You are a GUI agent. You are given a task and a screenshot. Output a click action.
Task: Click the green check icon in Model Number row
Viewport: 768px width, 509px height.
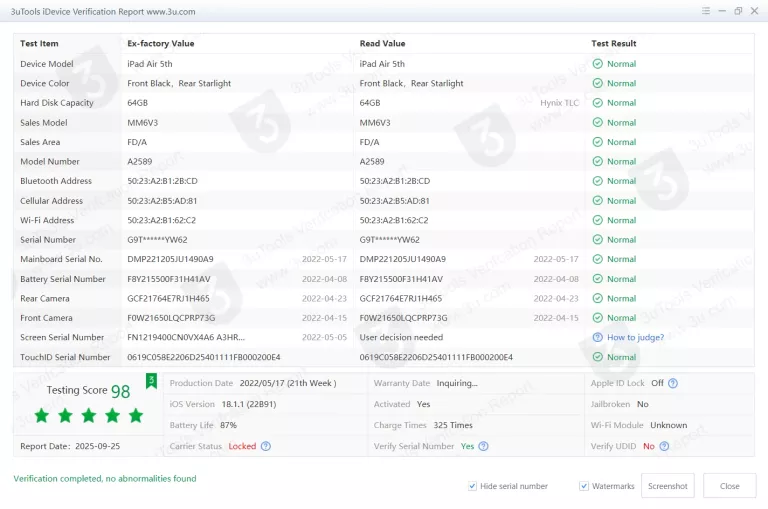598,161
